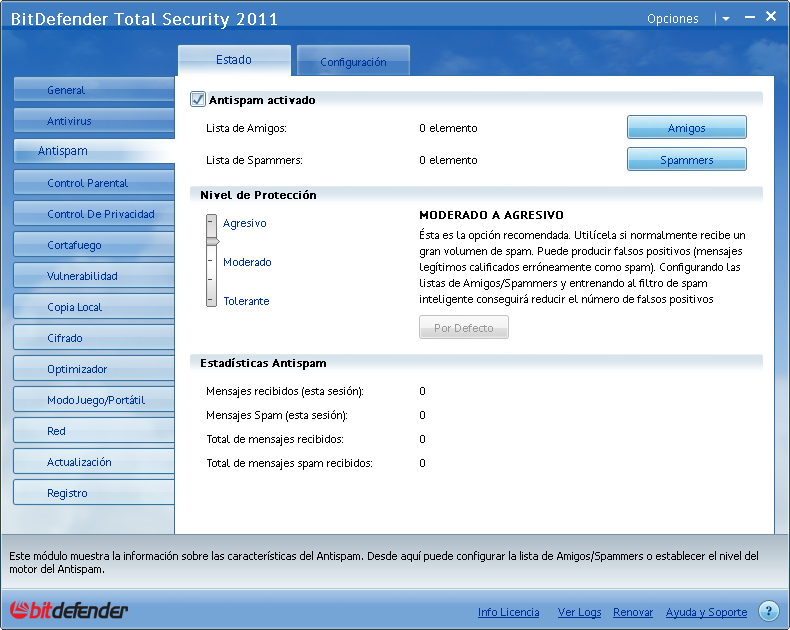Screen dimensions: 790x630
Task: Switch to the Configuración tab
Action: click(x=353, y=62)
